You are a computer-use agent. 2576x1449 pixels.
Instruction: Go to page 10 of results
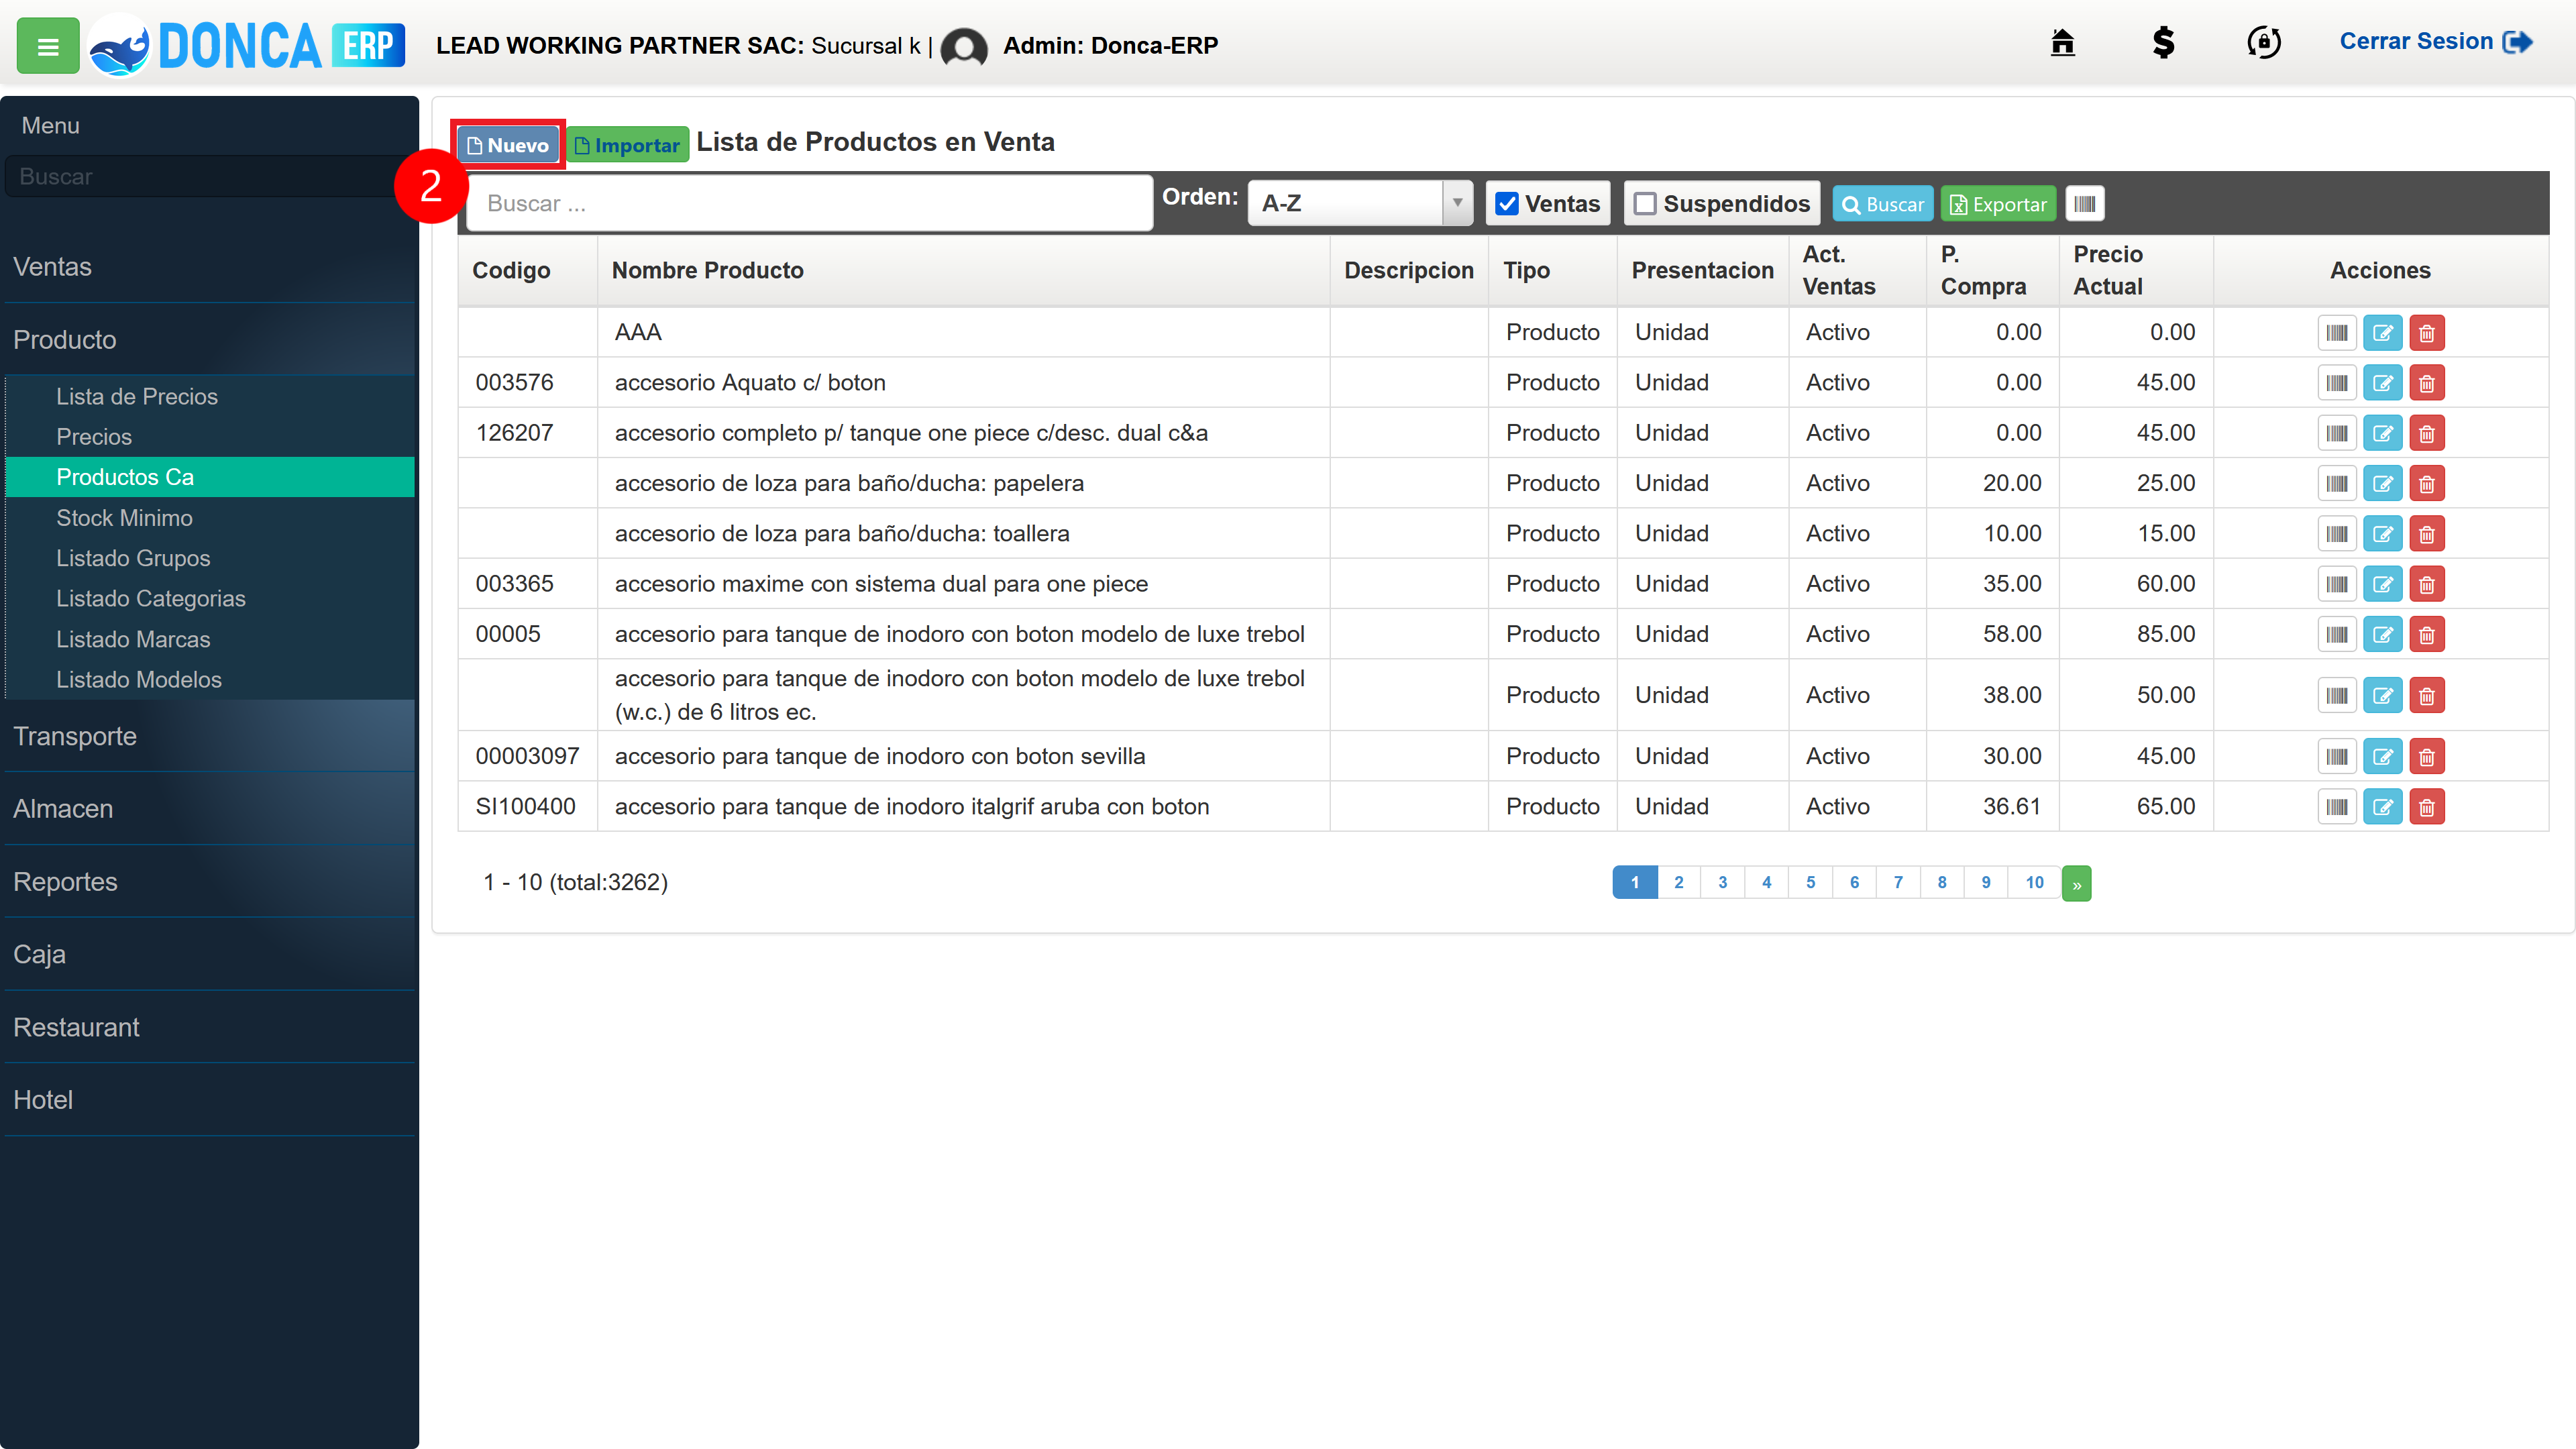click(x=2034, y=883)
